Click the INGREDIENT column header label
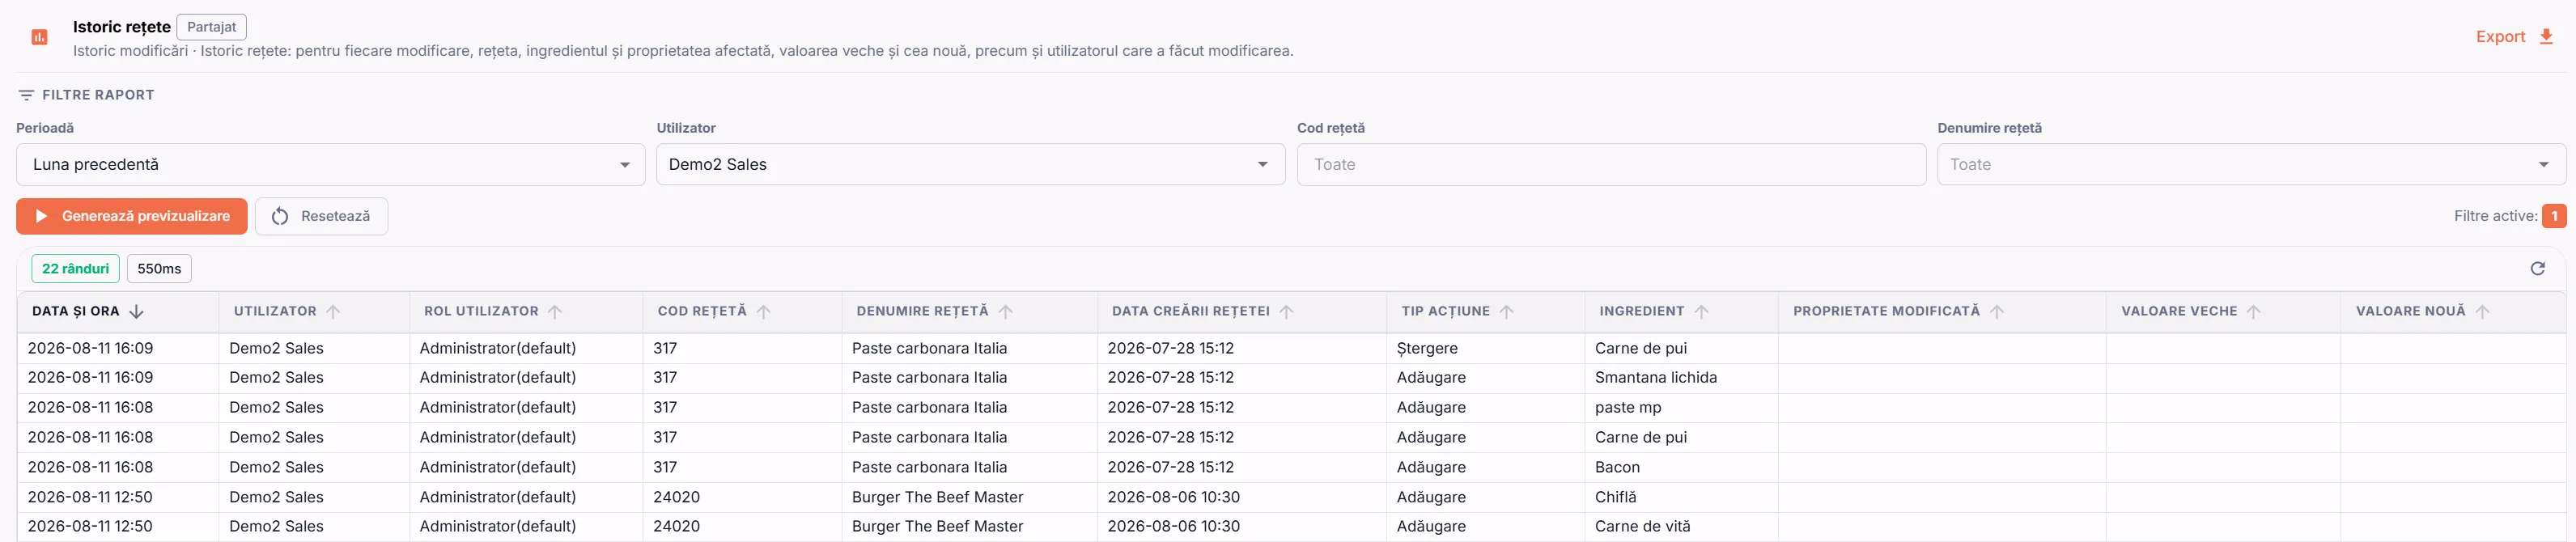This screenshot has width=2576, height=542. coord(1642,312)
